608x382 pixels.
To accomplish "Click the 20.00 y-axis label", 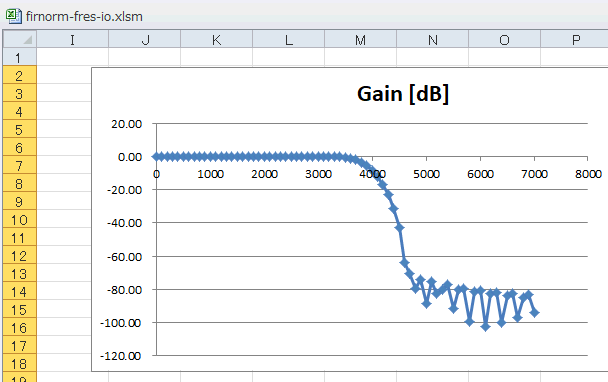I will pos(126,124).
